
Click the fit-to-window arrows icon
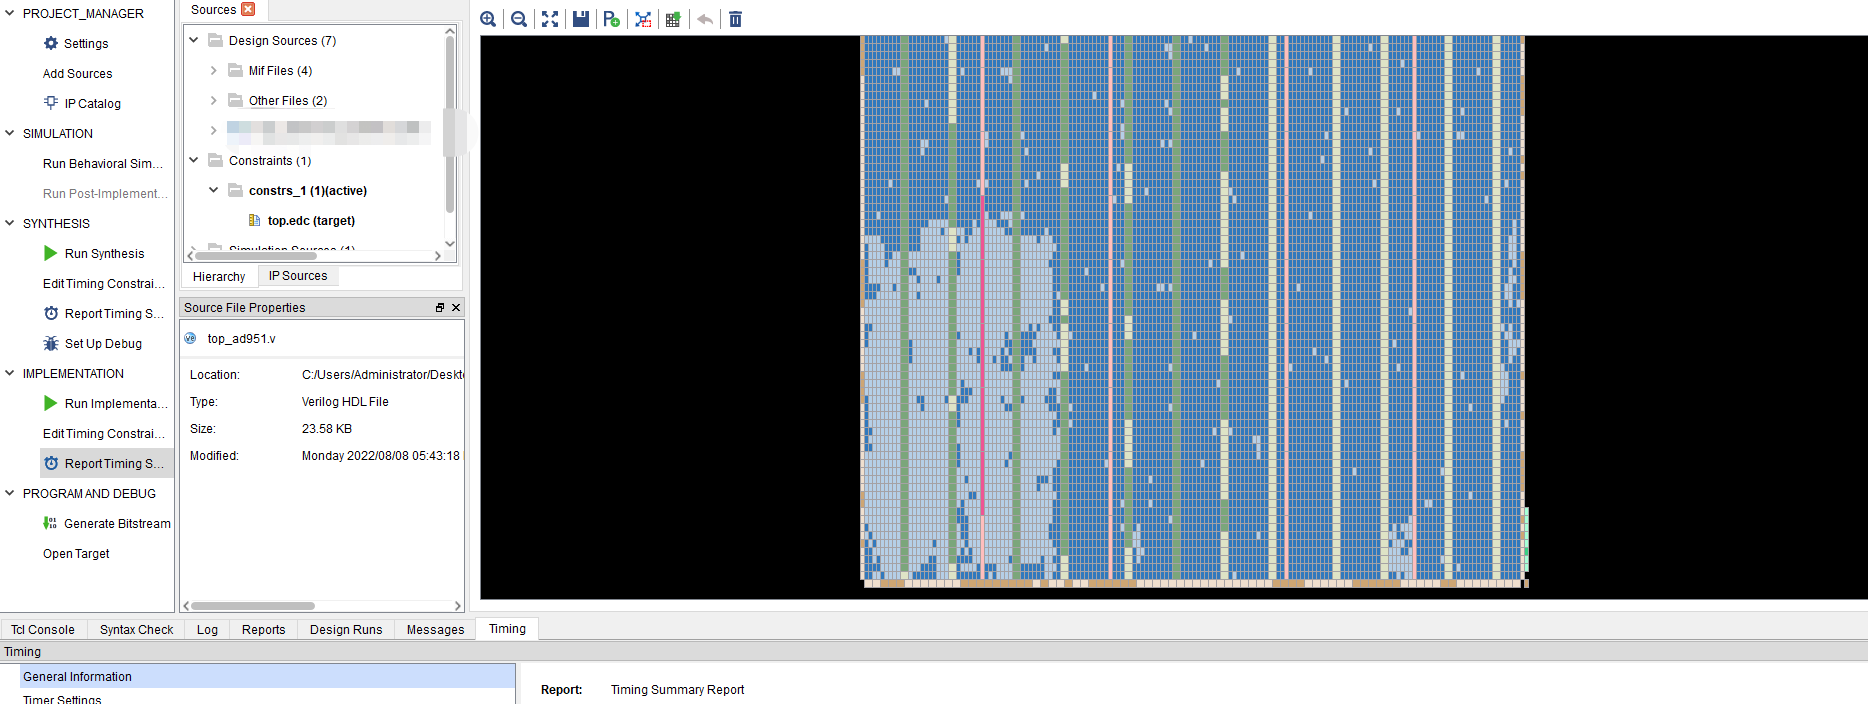click(550, 19)
